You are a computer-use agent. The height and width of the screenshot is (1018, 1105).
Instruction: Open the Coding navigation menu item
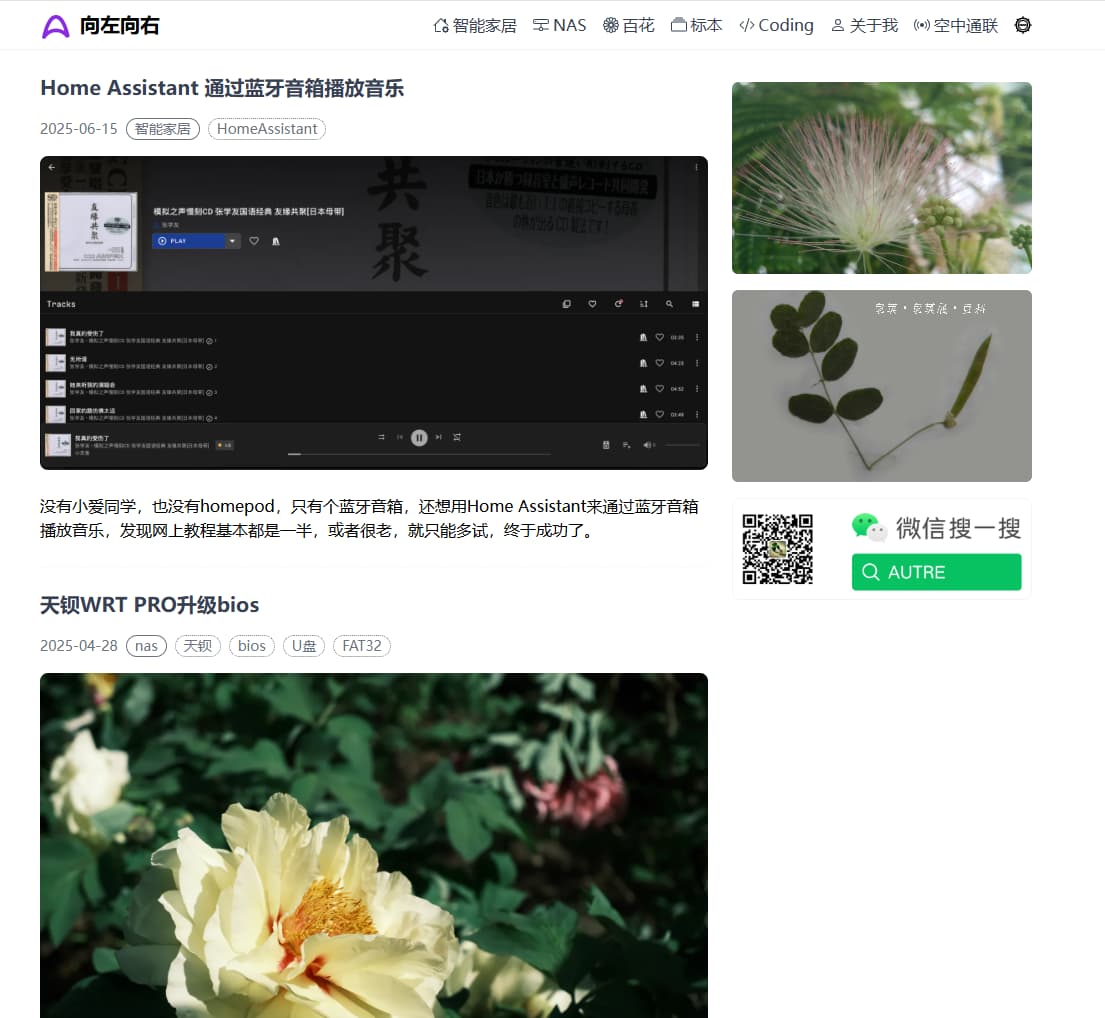[x=776, y=25]
